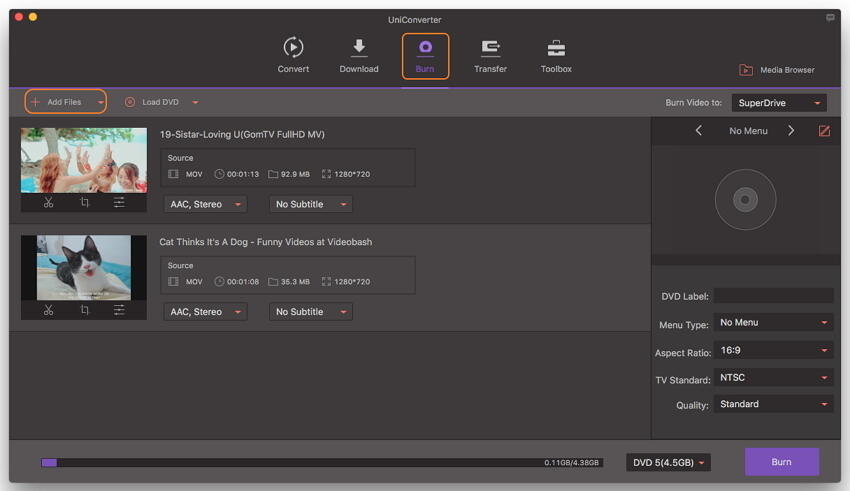Image resolution: width=850 pixels, height=491 pixels.
Task: Go to the Transfer tab
Action: coord(490,55)
